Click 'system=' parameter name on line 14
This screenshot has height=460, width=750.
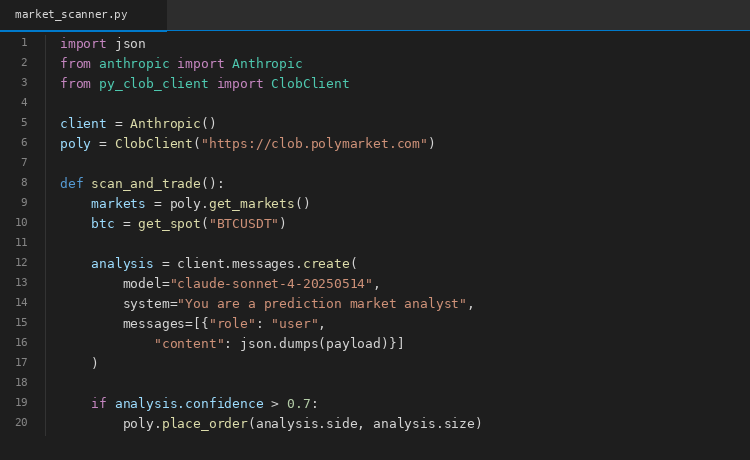click(150, 304)
